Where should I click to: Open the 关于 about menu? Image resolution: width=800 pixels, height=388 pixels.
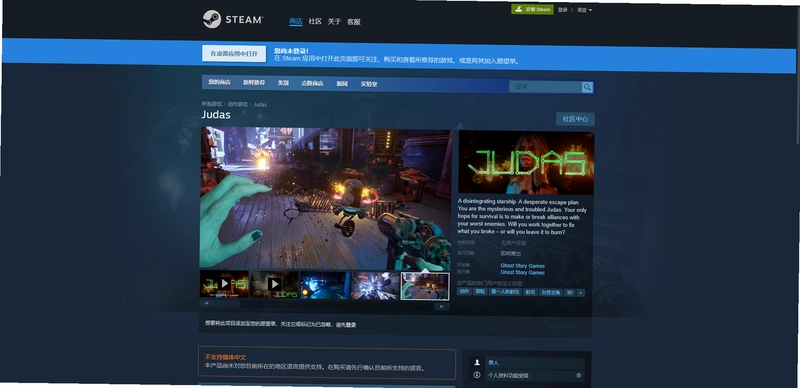pos(334,22)
